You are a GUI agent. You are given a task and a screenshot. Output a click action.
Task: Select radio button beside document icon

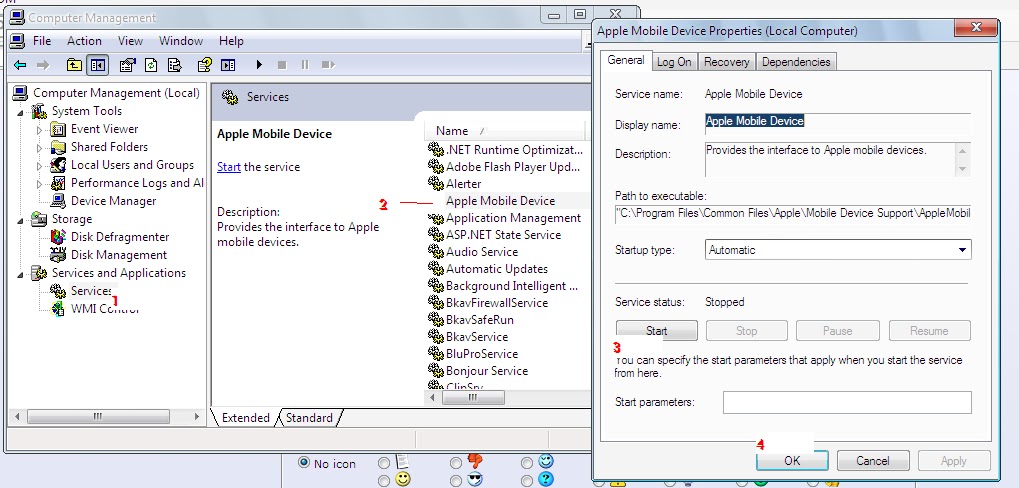(x=384, y=463)
